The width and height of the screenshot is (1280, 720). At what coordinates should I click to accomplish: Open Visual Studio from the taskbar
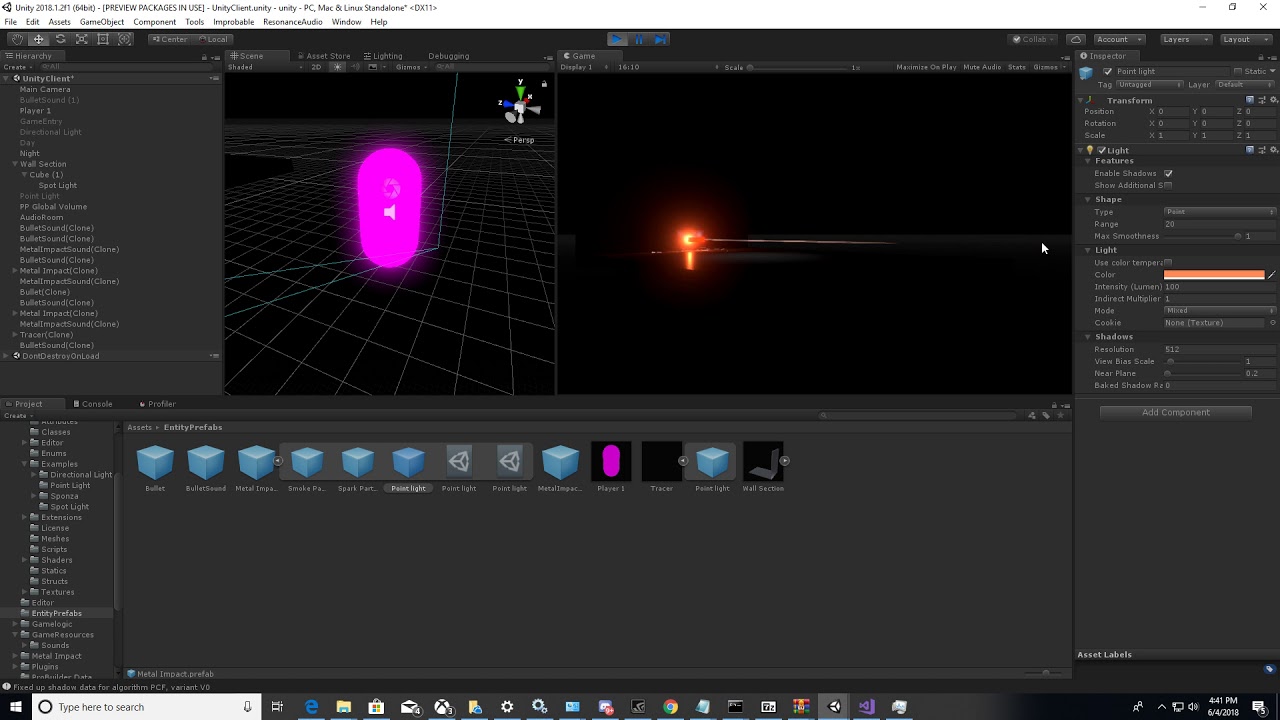tap(866, 707)
